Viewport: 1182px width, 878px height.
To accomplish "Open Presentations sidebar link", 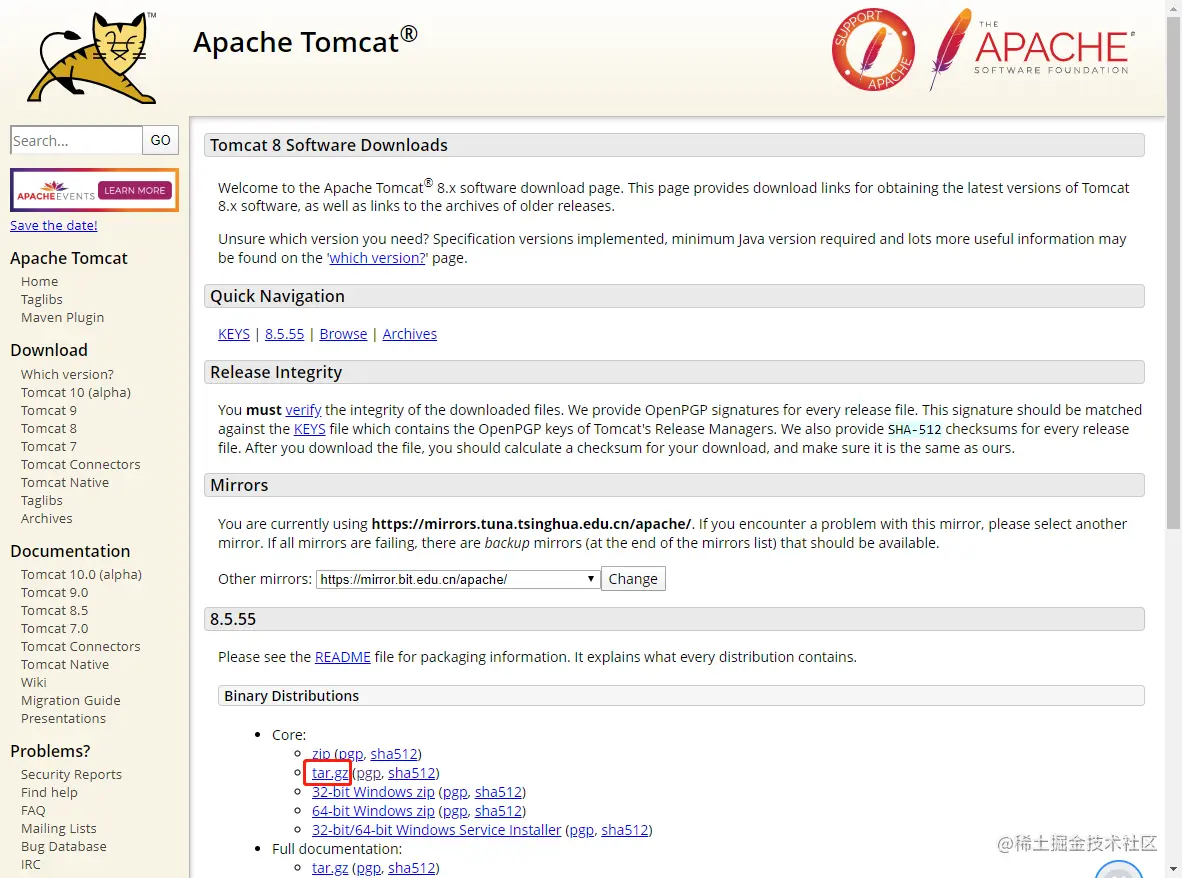I will (x=63, y=718).
